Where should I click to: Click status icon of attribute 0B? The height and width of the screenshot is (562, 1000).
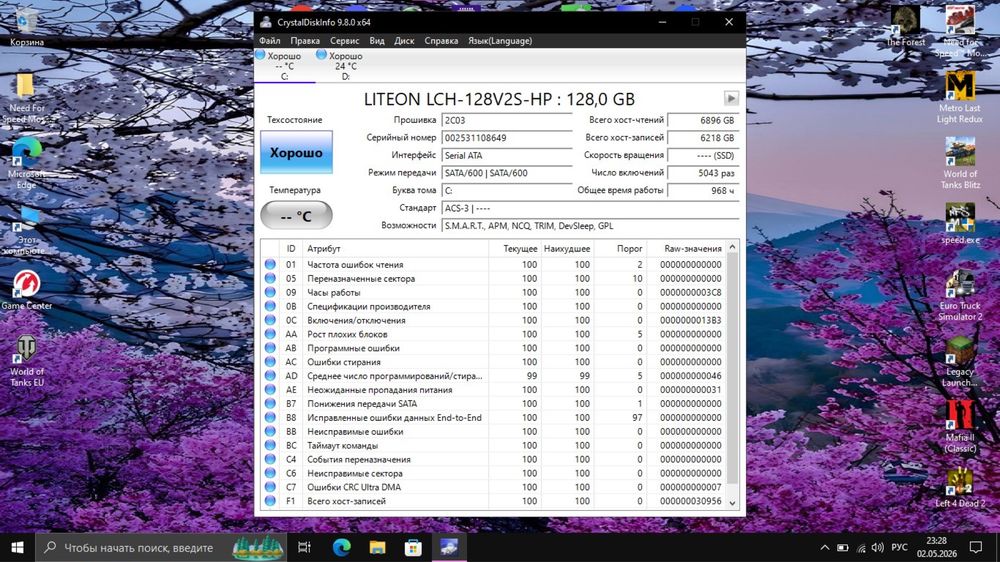[x=270, y=306]
